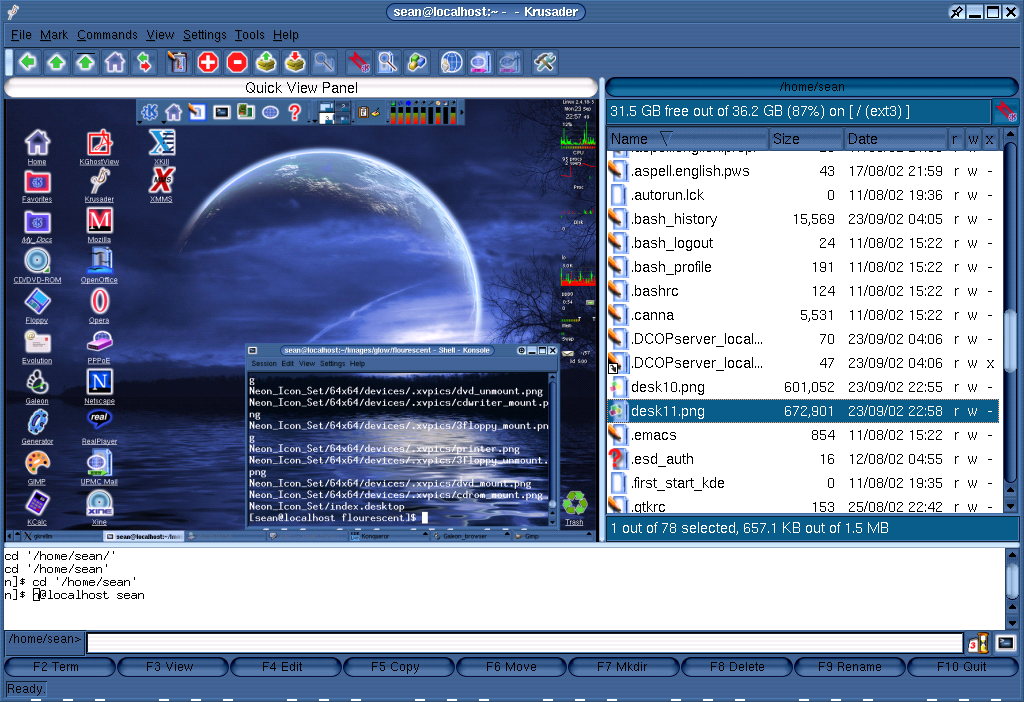This screenshot has height=702, width=1024.
Task: Click the F4 Edit button
Action: tap(286, 667)
